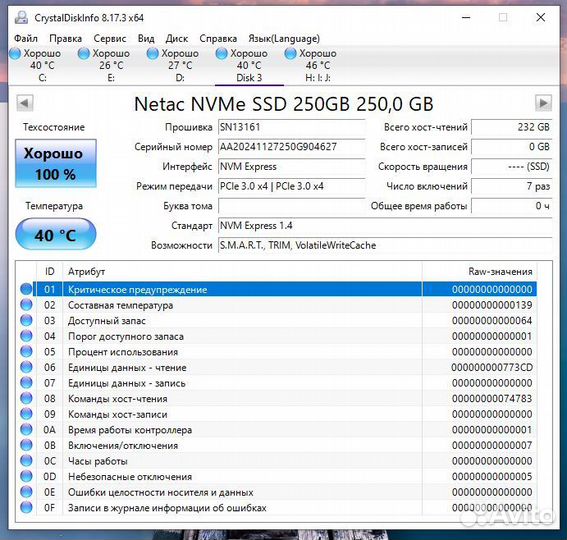Select the Команды хост-чтения attribute name

118,399
